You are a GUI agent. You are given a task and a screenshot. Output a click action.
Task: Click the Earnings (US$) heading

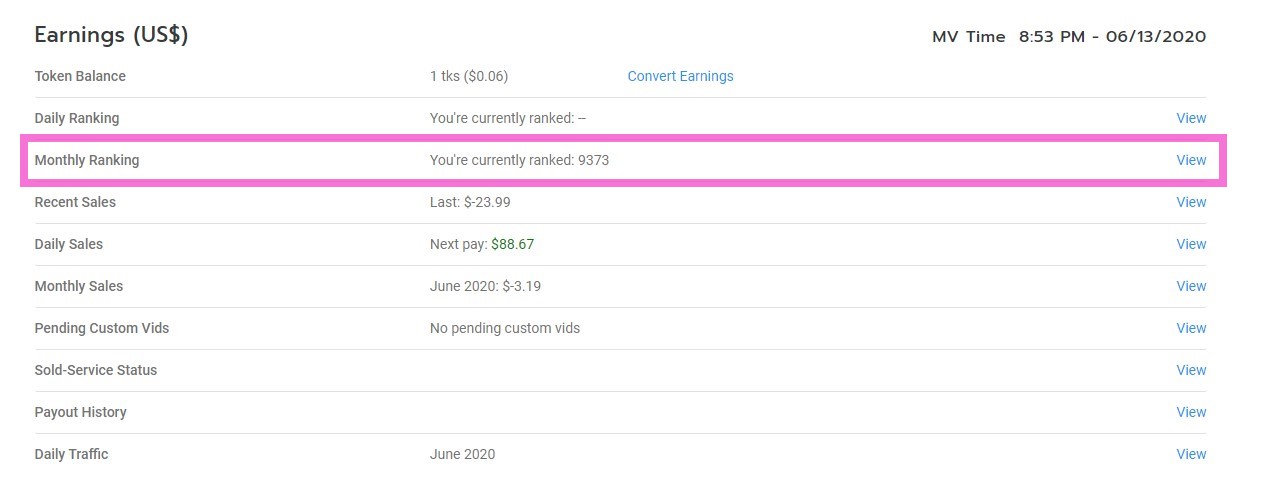pos(111,35)
